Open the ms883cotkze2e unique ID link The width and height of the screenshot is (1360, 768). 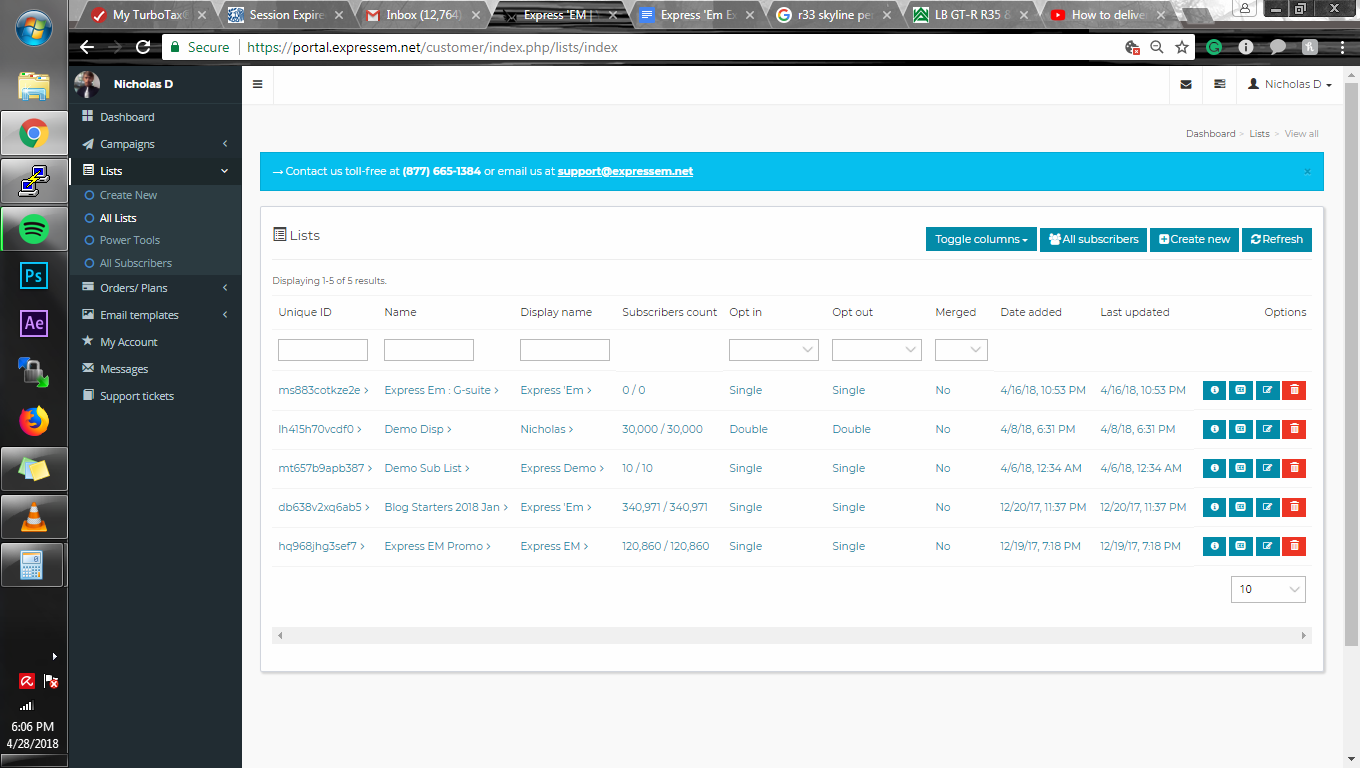[323, 390]
